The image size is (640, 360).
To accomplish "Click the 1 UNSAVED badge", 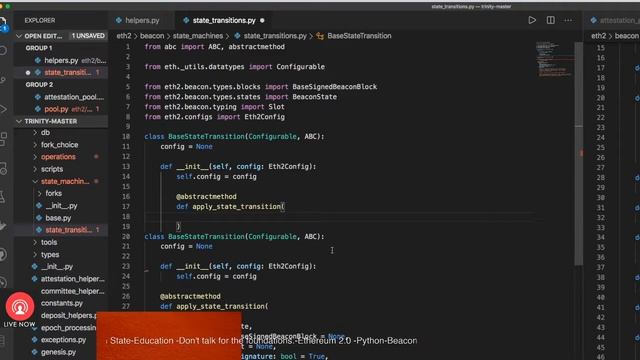I will pyautogui.click(x=88, y=36).
